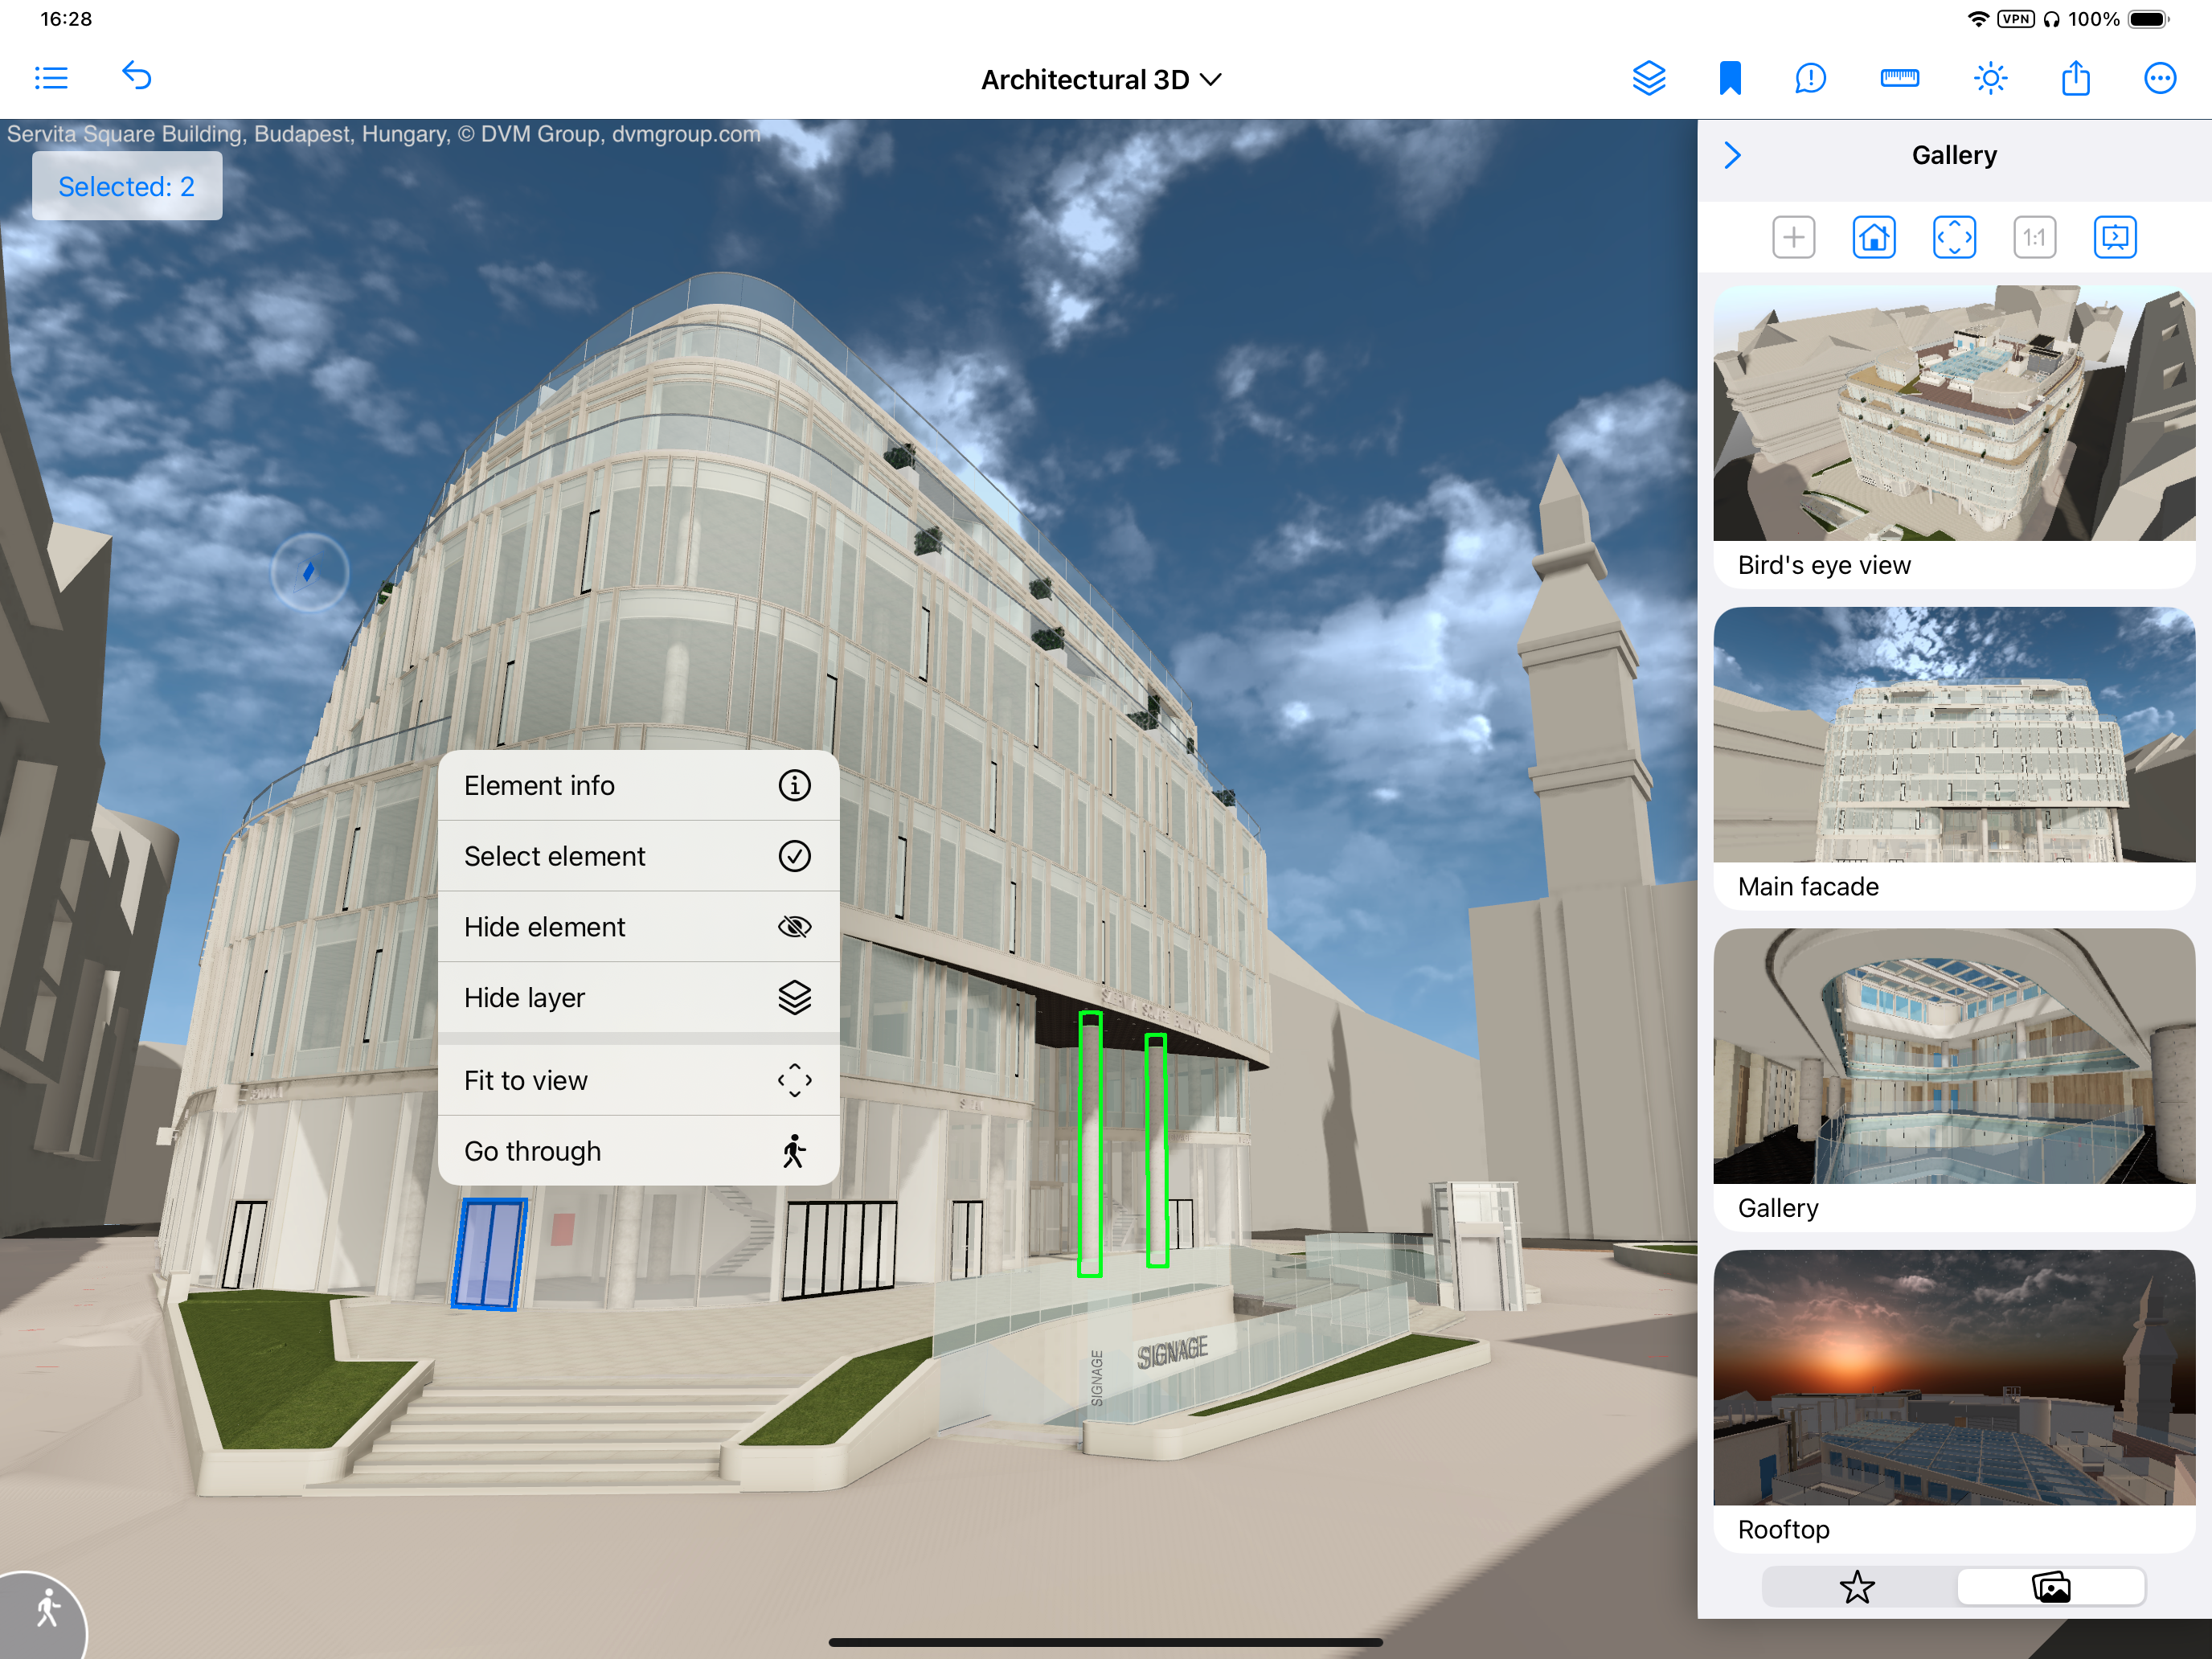Tap the bookmark icon in toolbar
The image size is (2212, 1659).
click(1730, 78)
